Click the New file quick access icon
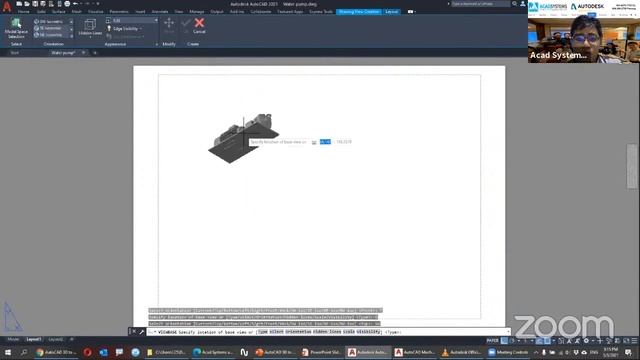This screenshot has height=360, width=640. 19,4
